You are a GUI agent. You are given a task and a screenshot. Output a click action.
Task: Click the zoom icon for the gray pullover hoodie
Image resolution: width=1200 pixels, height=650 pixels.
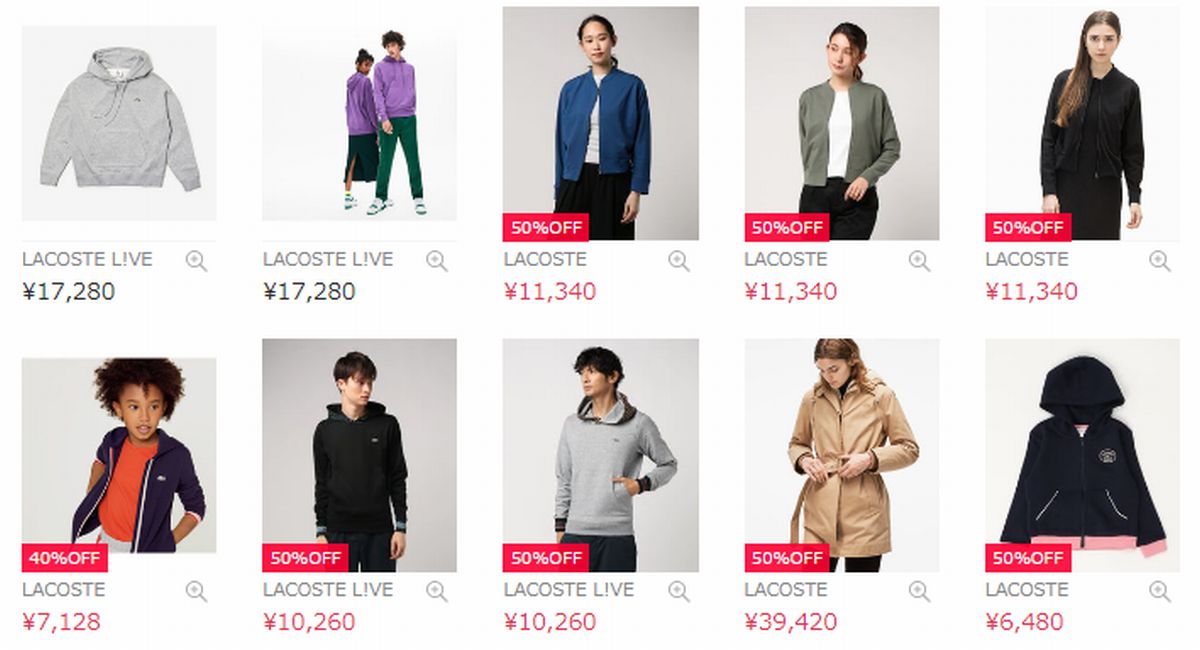pos(679,591)
